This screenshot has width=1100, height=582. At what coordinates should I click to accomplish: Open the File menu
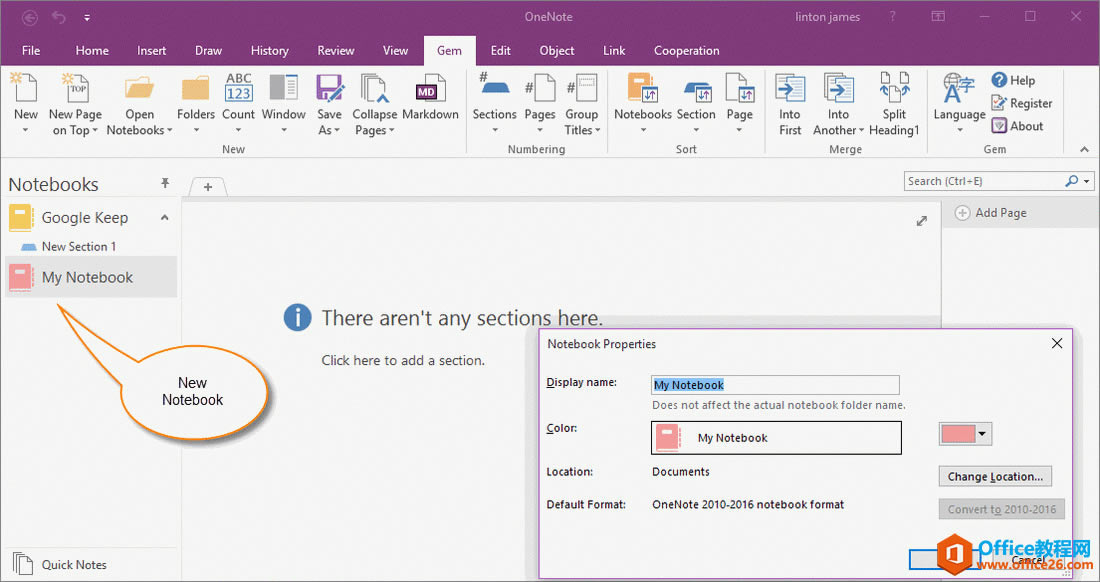click(31, 50)
